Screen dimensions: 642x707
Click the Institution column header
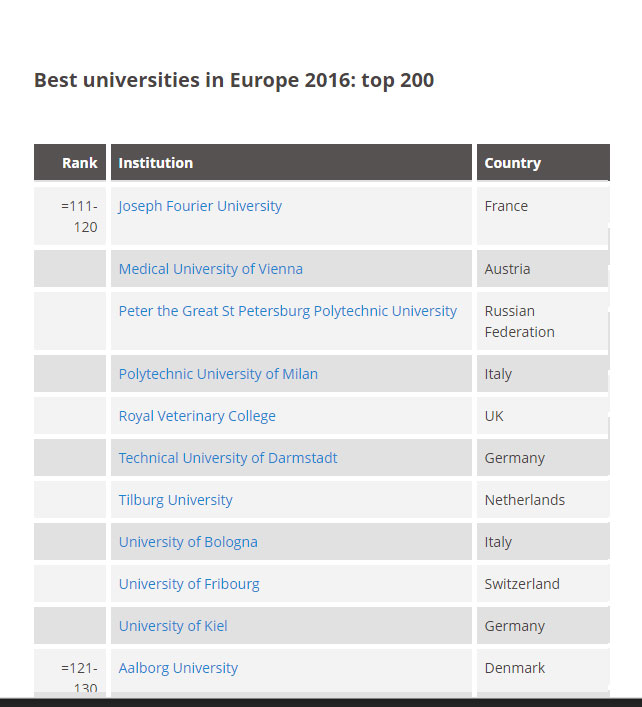click(291, 162)
